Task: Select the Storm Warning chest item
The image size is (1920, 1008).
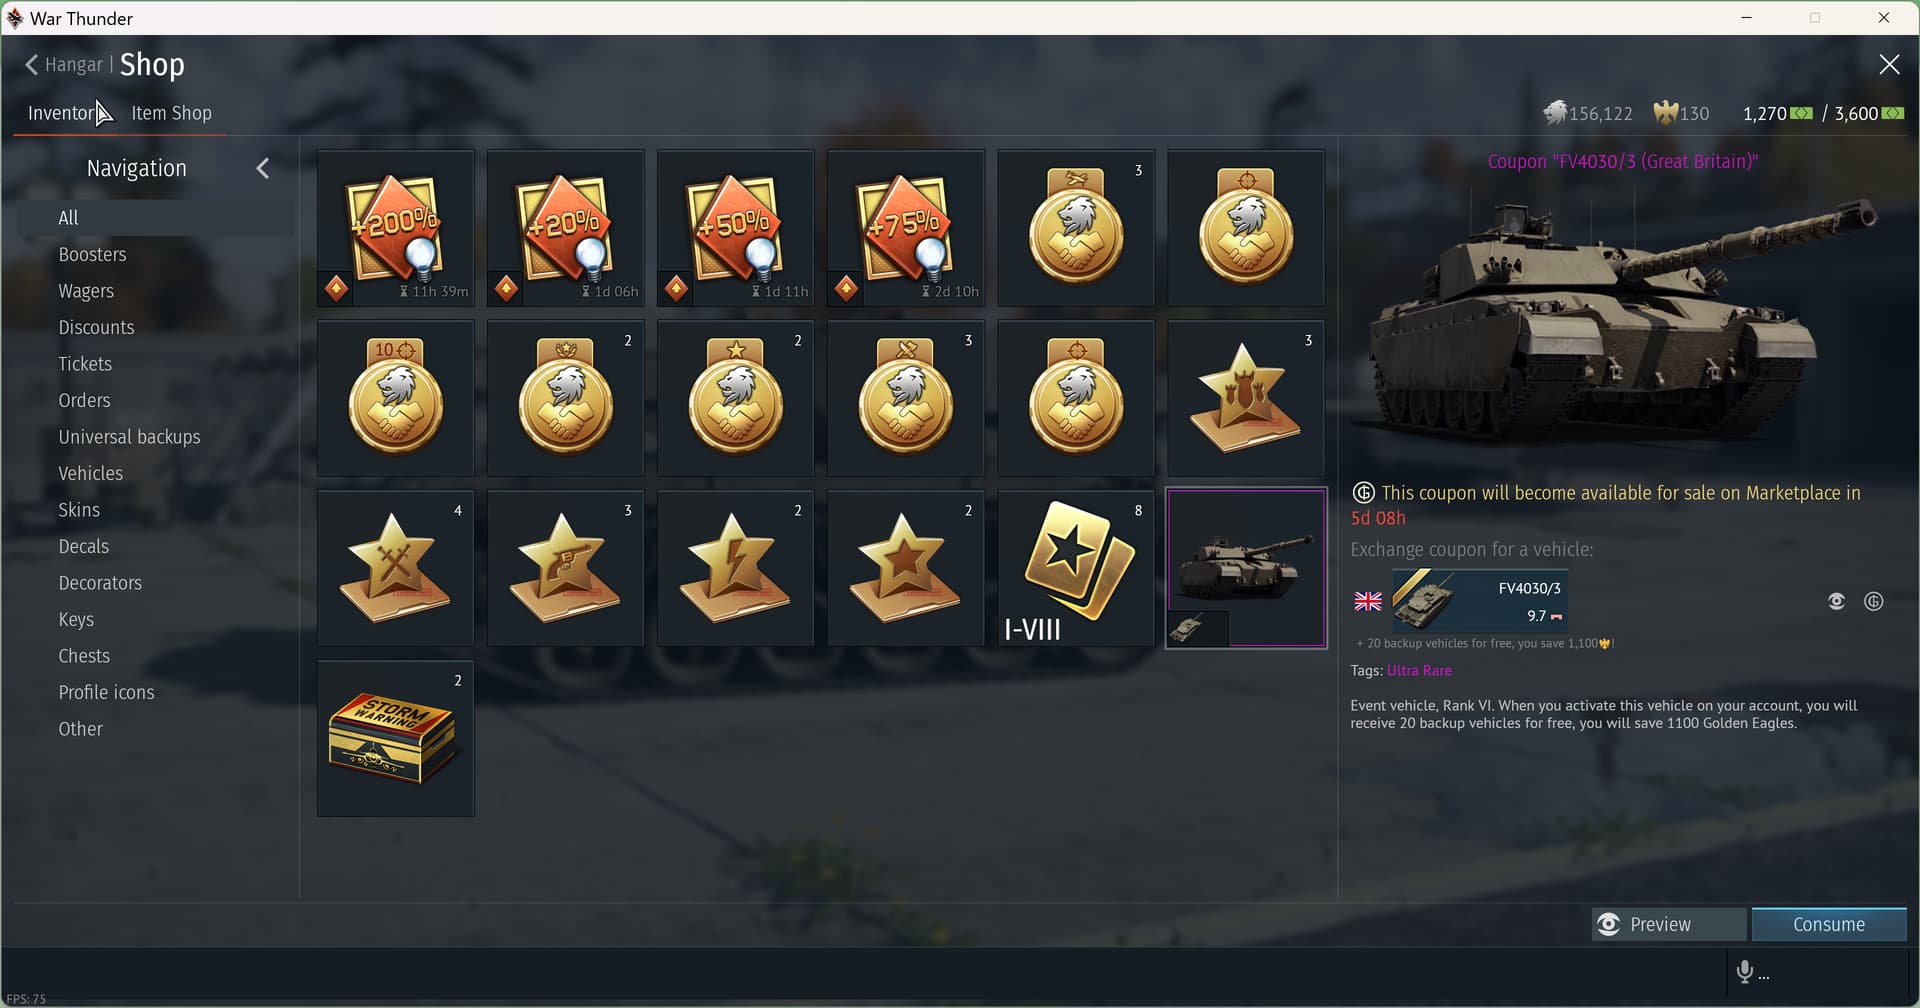Action: coord(396,738)
